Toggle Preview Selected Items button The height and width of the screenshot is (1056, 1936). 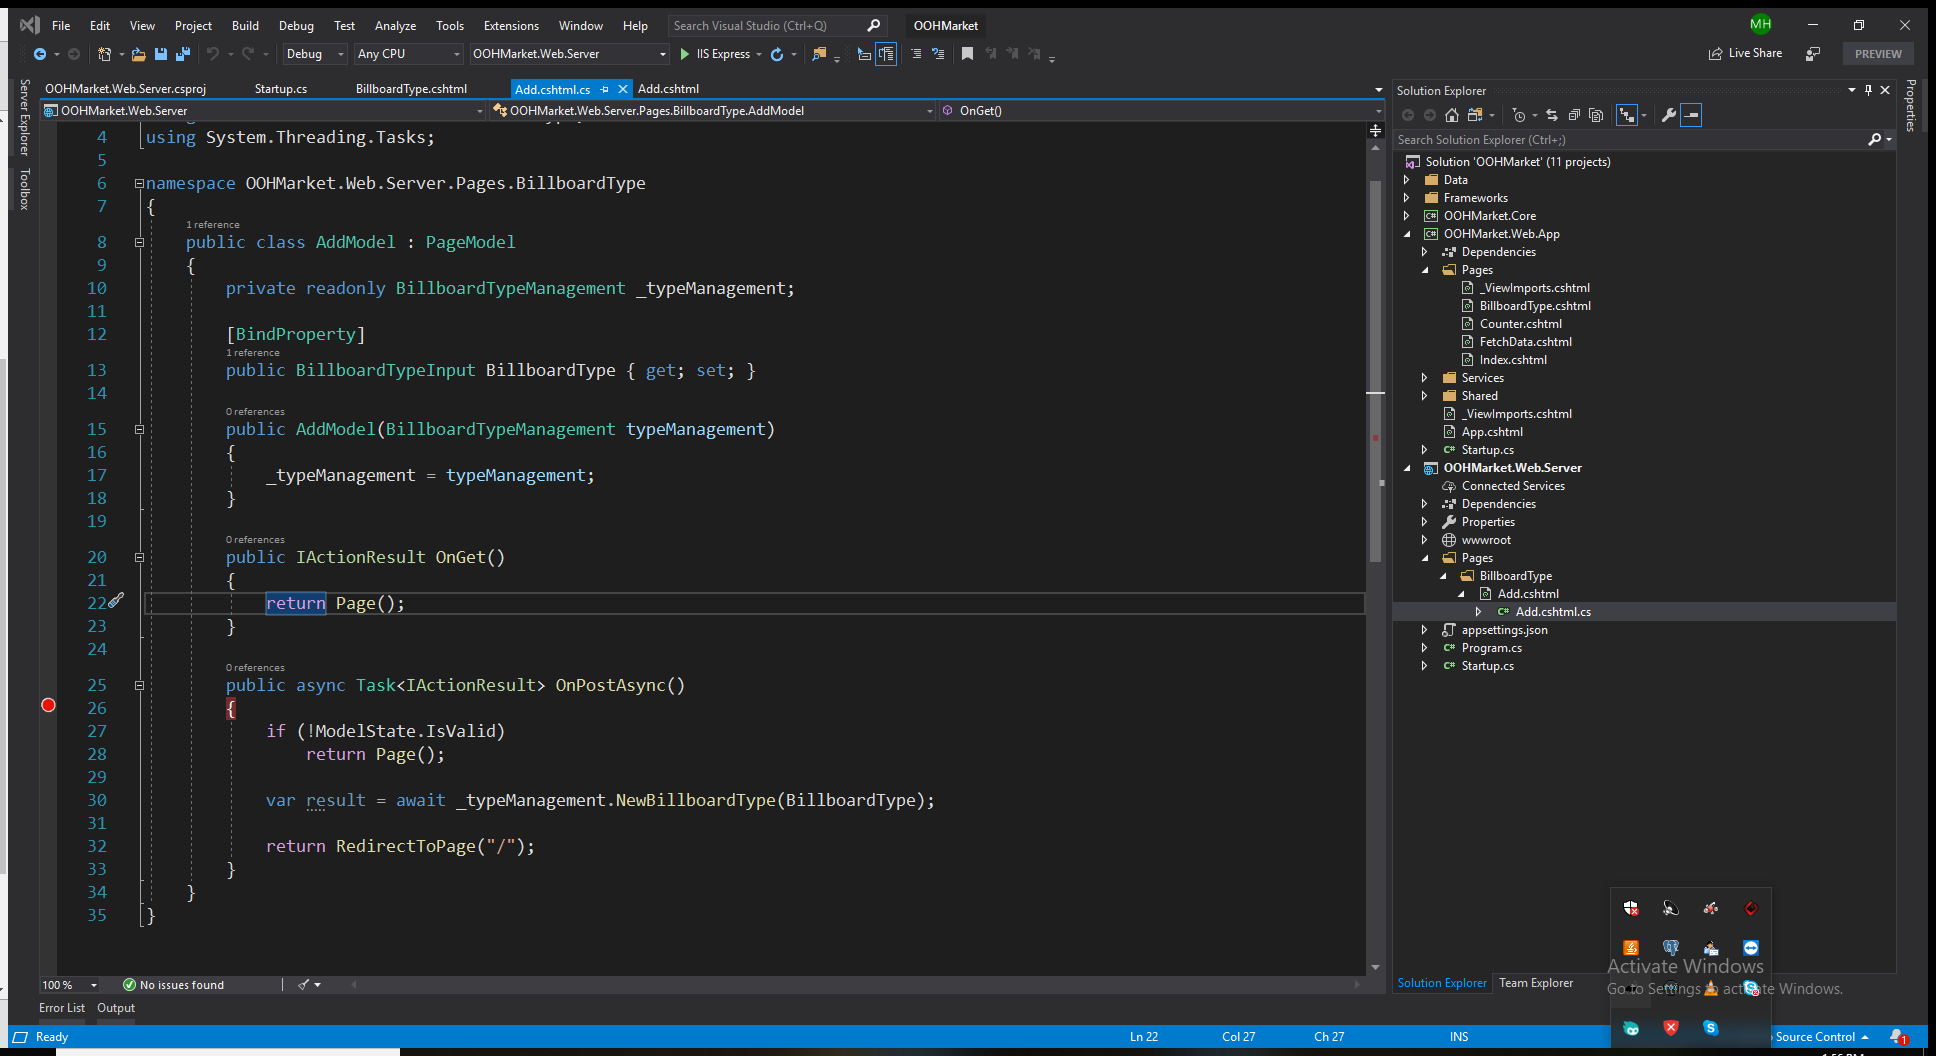pyautogui.click(x=1691, y=115)
